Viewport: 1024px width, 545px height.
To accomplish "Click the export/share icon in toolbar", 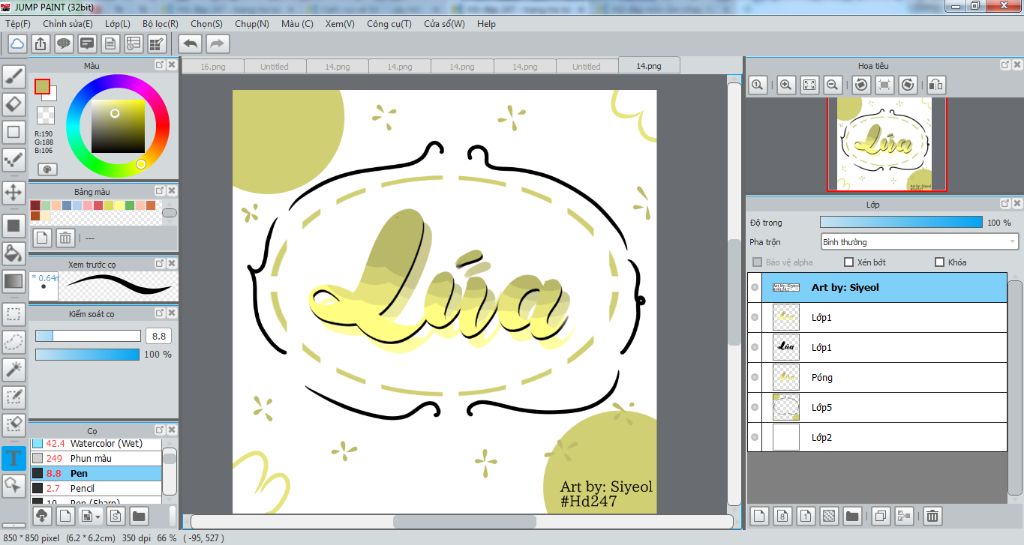I will 40,44.
